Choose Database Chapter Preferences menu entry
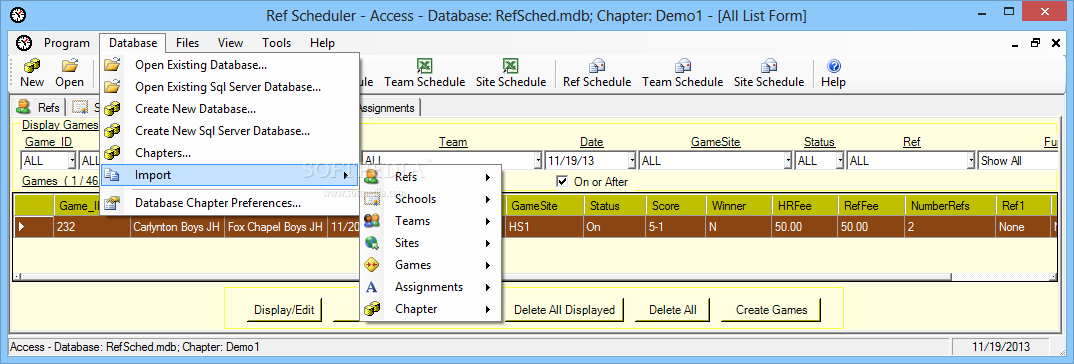Image resolution: width=1074 pixels, height=364 pixels. [229, 203]
